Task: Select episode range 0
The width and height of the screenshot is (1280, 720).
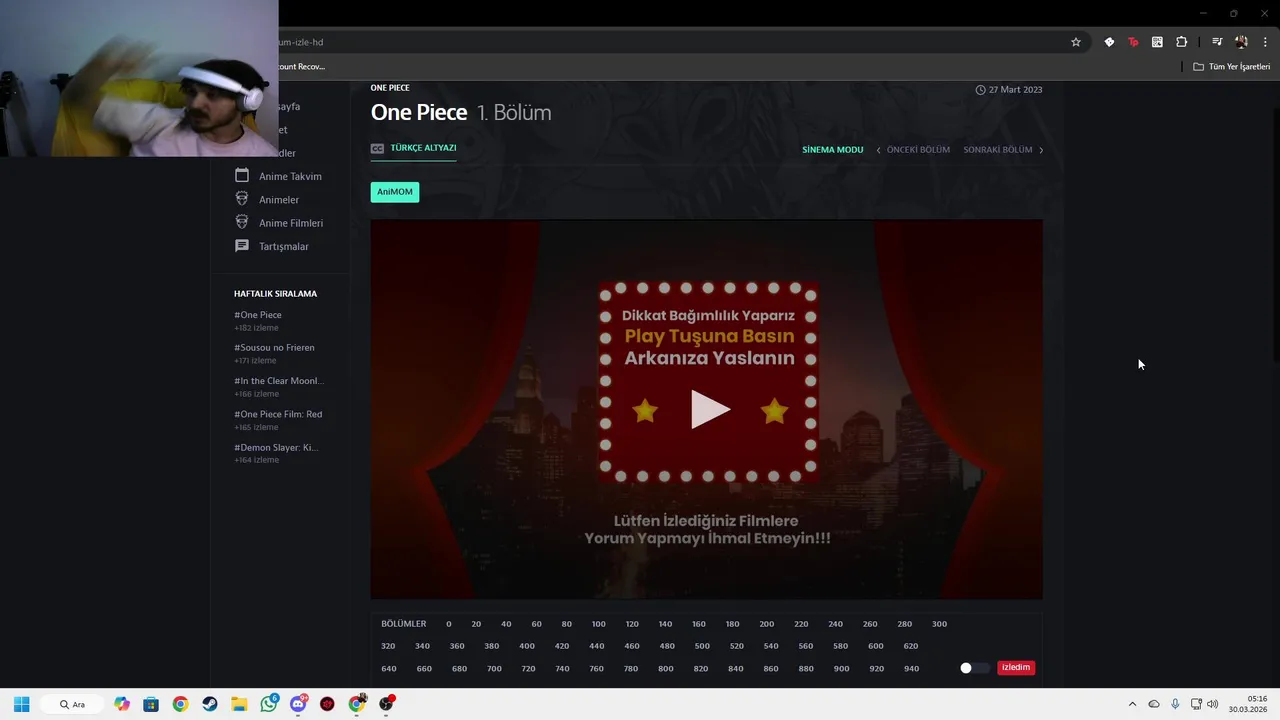Action: click(449, 624)
